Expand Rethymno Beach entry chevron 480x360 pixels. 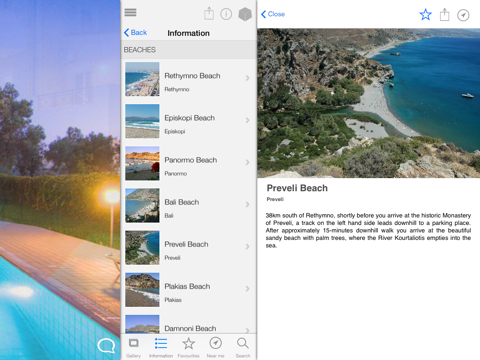click(247, 78)
